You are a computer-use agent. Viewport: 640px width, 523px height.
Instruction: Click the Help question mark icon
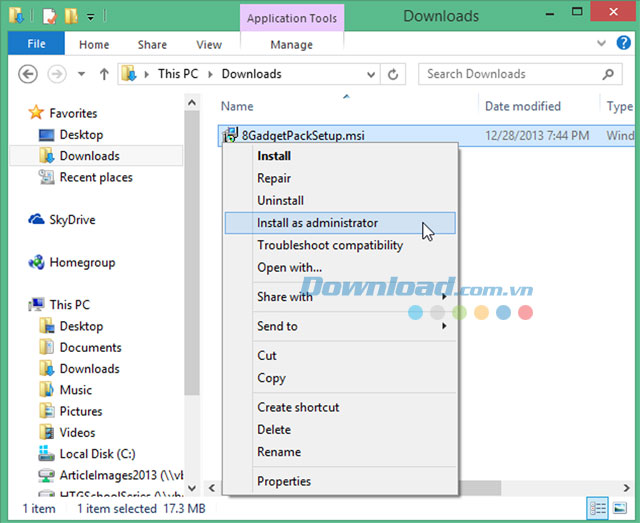(x=626, y=45)
